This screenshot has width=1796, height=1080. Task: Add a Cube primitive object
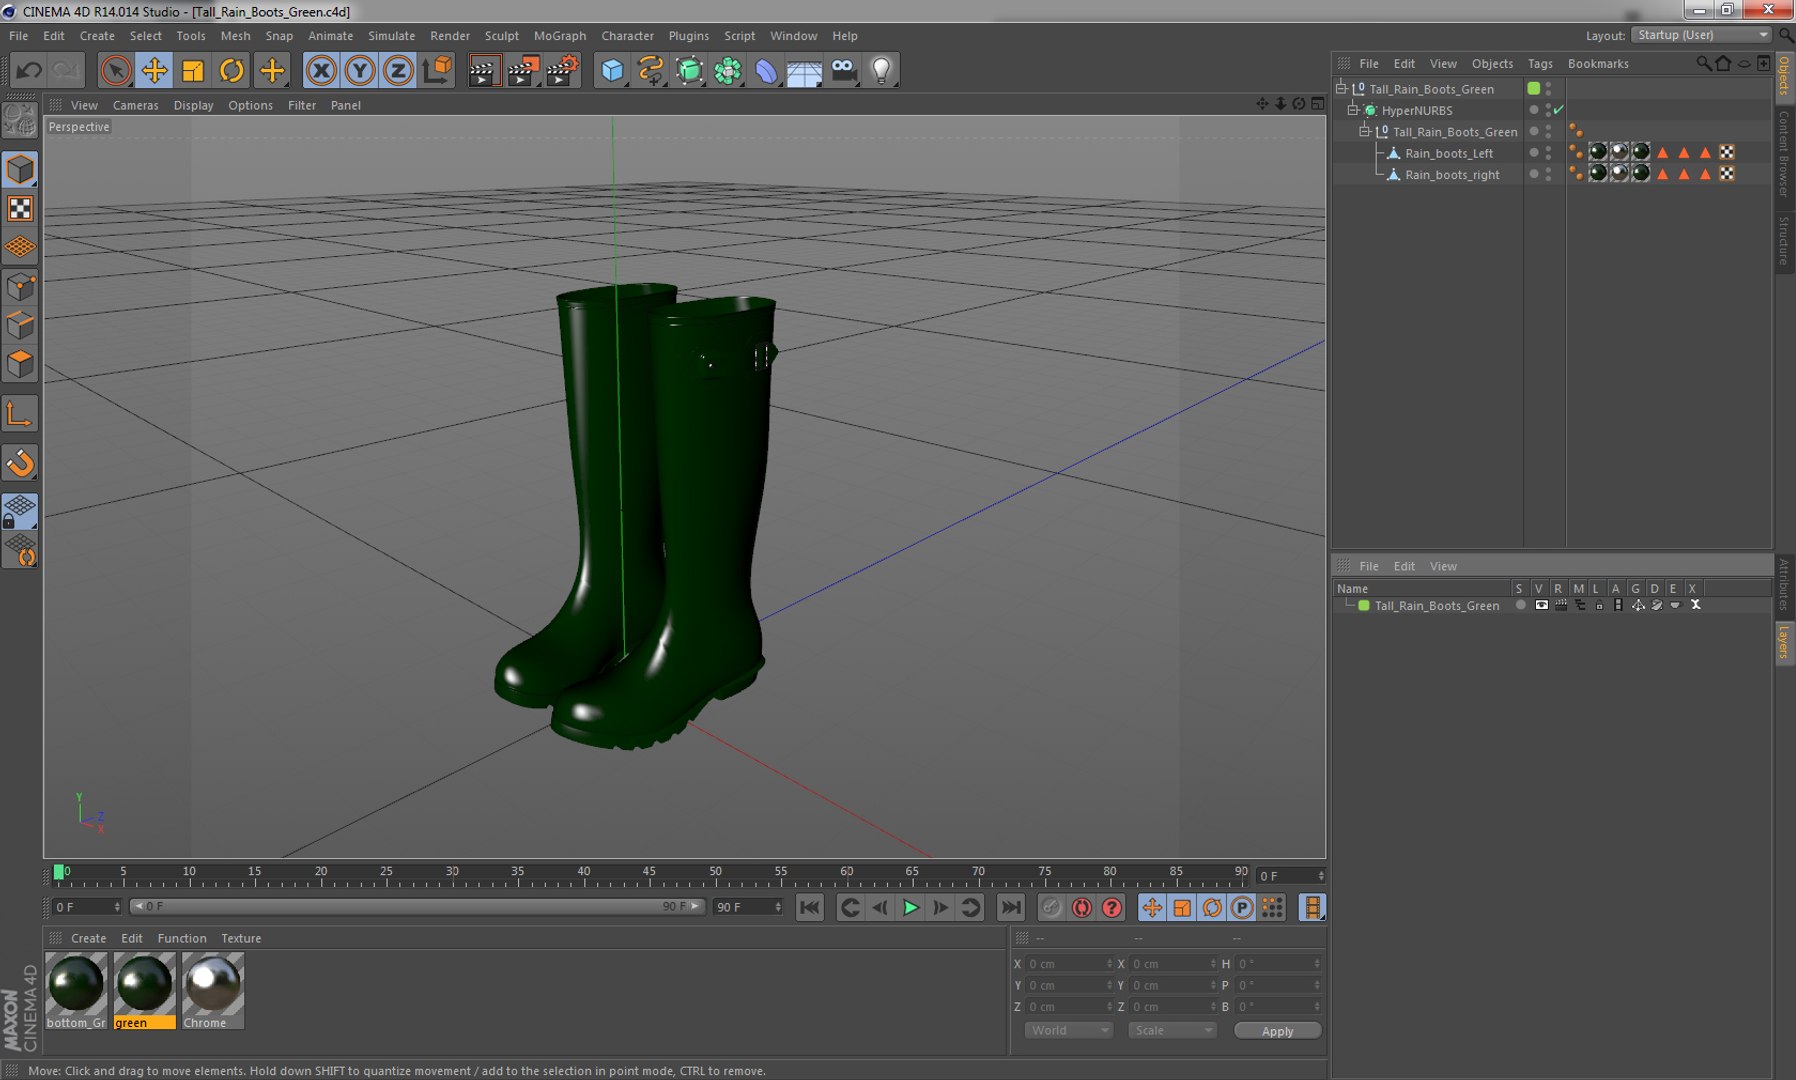(612, 70)
